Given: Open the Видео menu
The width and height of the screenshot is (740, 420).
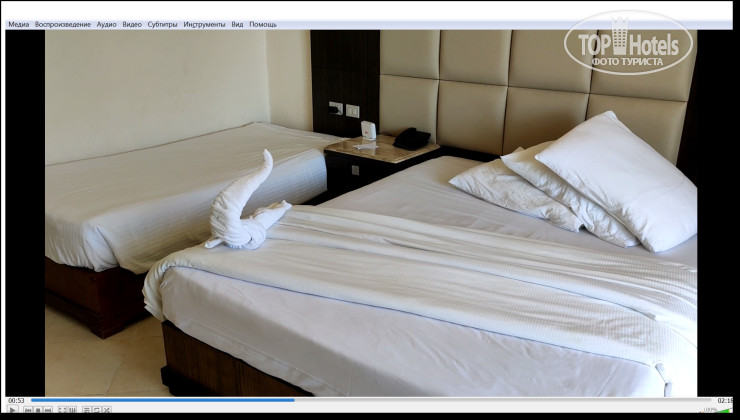Looking at the screenshot, I should (132, 24).
